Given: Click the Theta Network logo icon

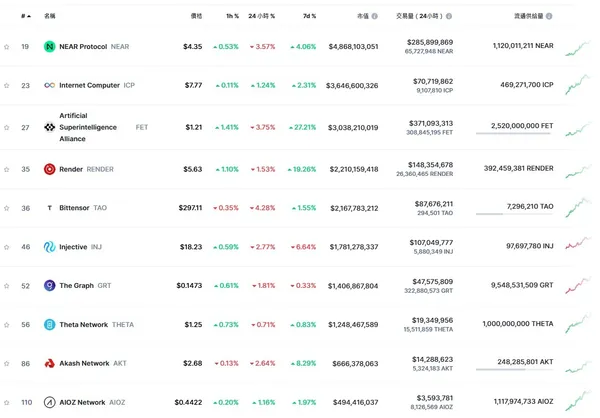Looking at the screenshot, I should [50, 325].
